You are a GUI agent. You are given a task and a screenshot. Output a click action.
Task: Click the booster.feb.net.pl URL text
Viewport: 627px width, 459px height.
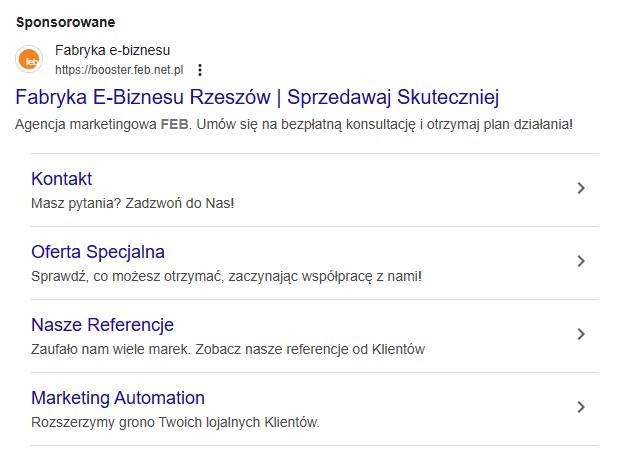(119, 70)
